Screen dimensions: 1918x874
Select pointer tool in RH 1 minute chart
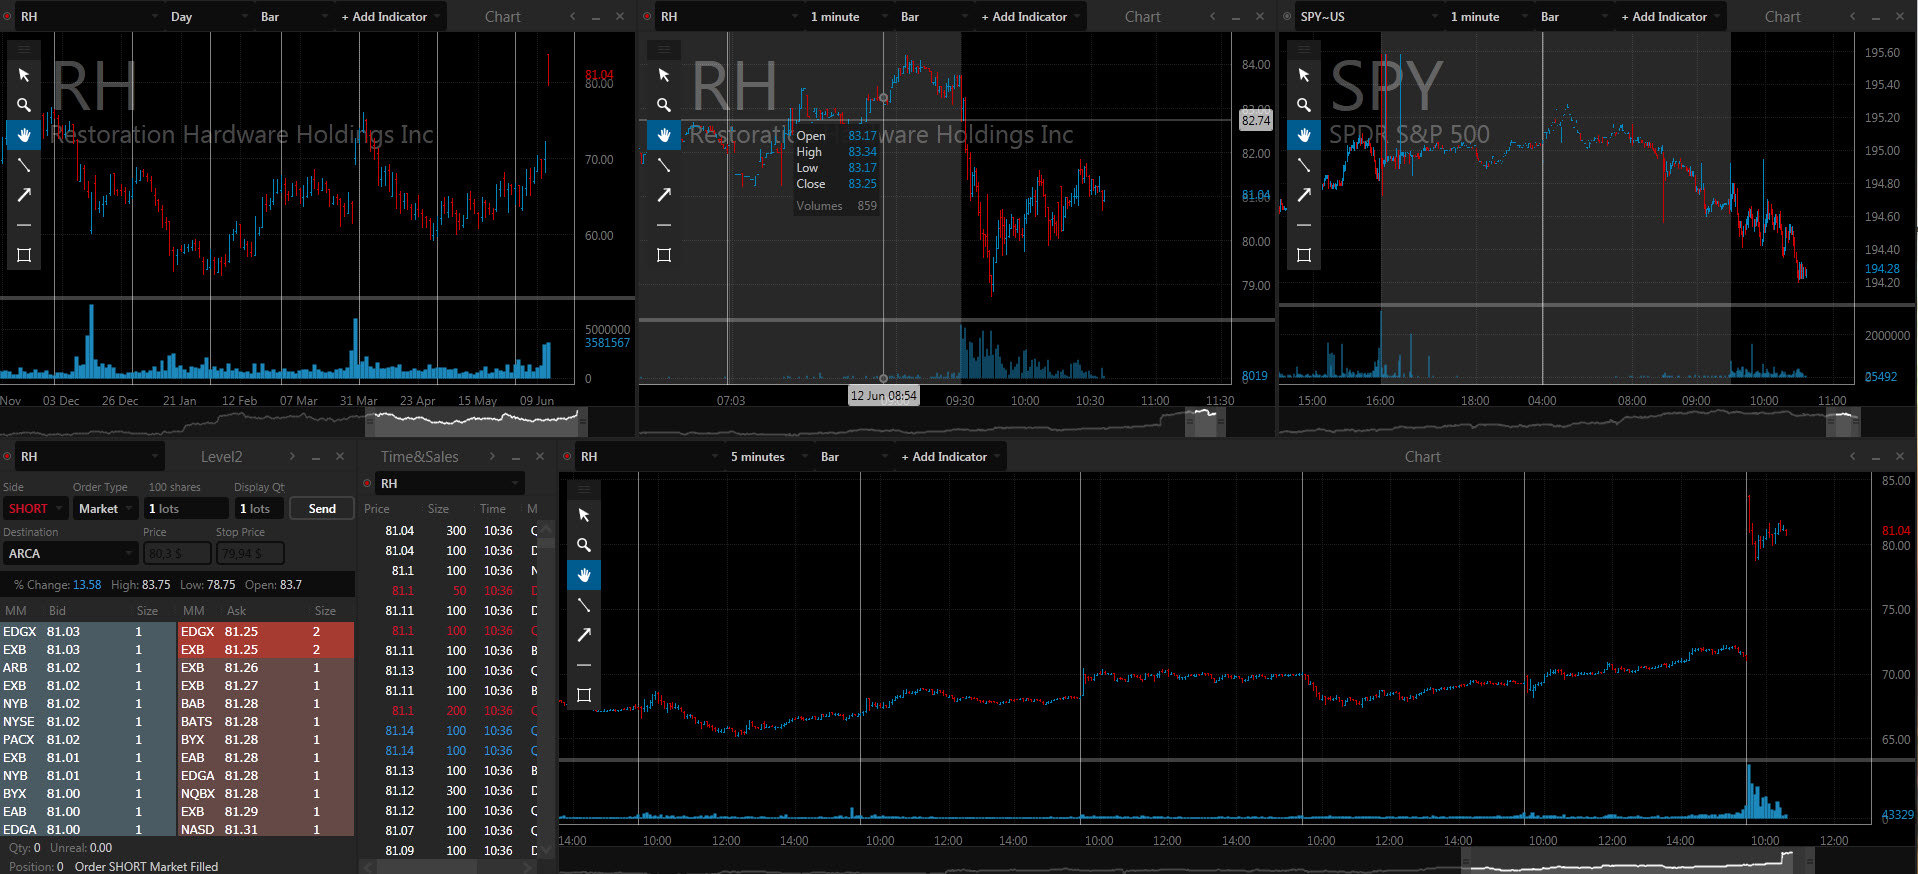pyautogui.click(x=664, y=75)
